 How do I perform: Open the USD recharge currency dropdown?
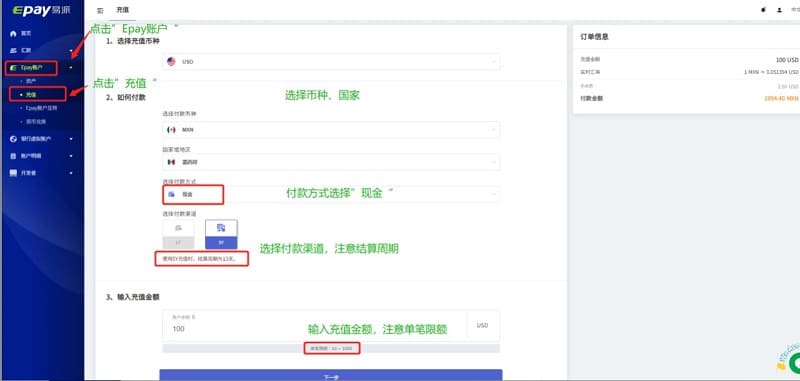click(331, 62)
